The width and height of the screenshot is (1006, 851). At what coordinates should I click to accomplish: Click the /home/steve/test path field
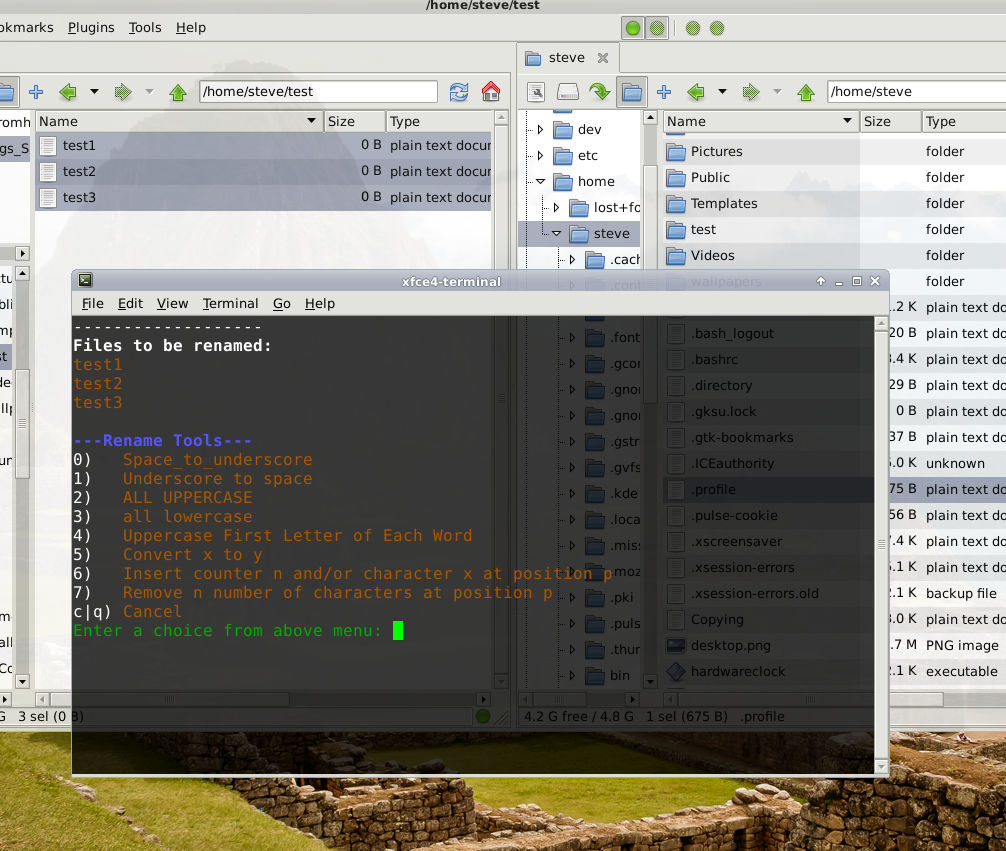[318, 92]
